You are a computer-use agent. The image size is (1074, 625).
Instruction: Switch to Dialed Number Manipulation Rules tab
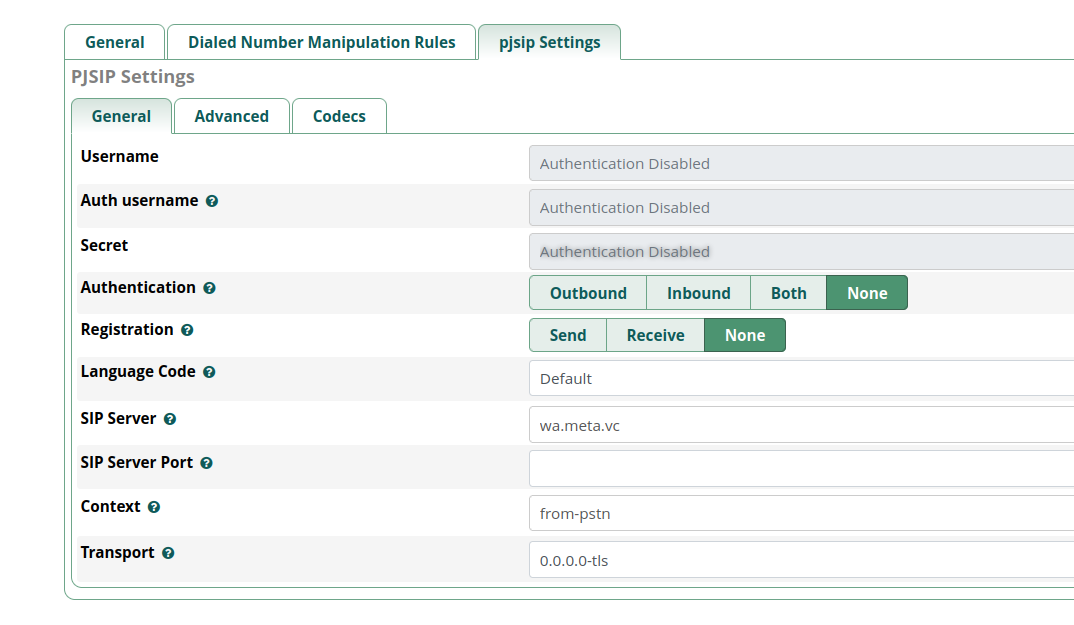tap(321, 42)
